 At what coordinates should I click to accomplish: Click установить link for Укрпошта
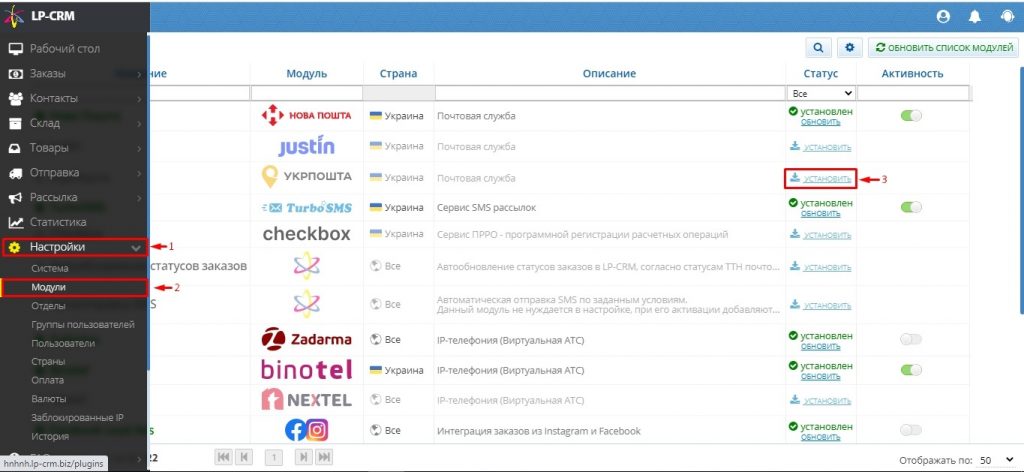[x=821, y=178]
